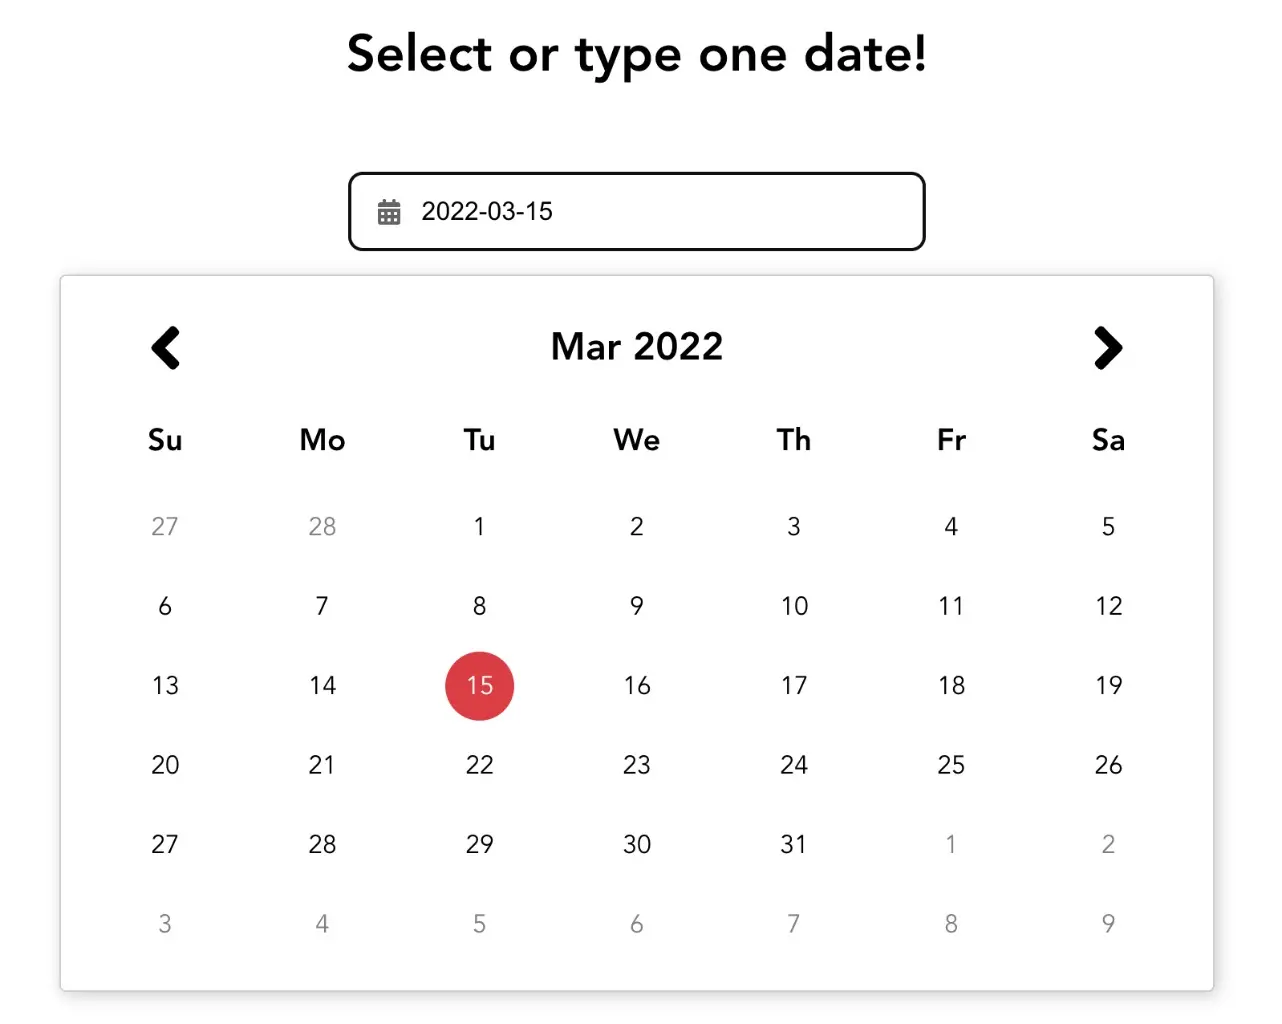Pick Sunday March 6

click(165, 606)
